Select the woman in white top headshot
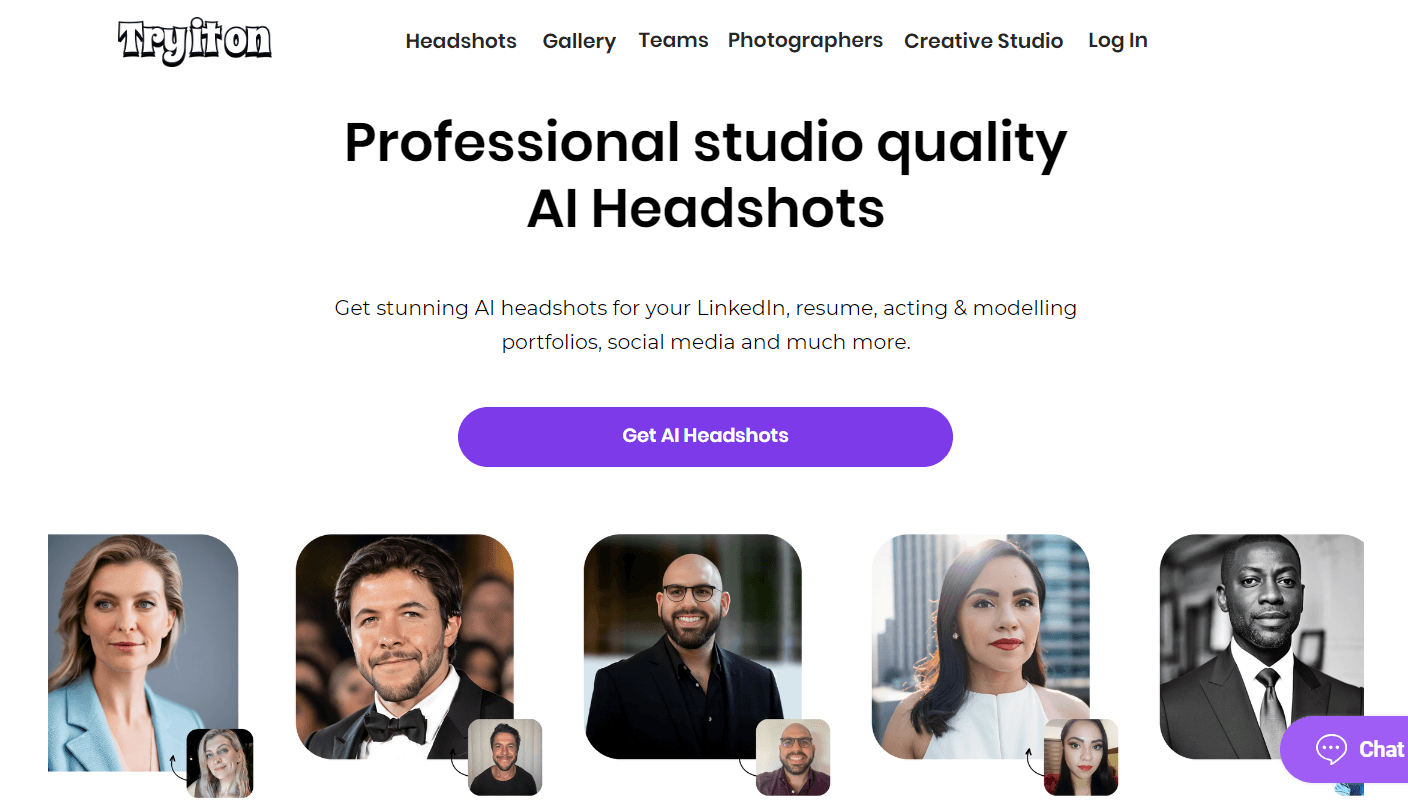Viewport: 1408px width, 803px height. pos(980,646)
